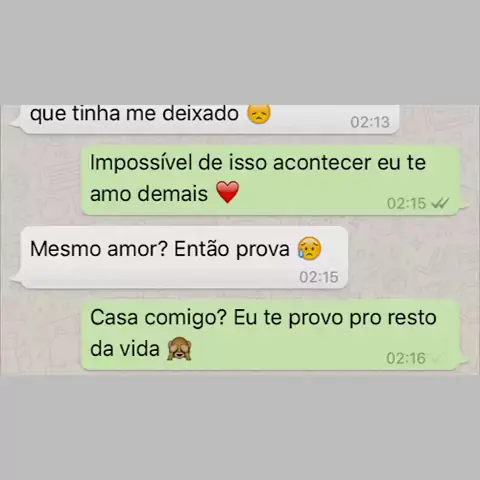Click the 02:16 timestamp
The image size is (480, 480).
(x=406, y=359)
